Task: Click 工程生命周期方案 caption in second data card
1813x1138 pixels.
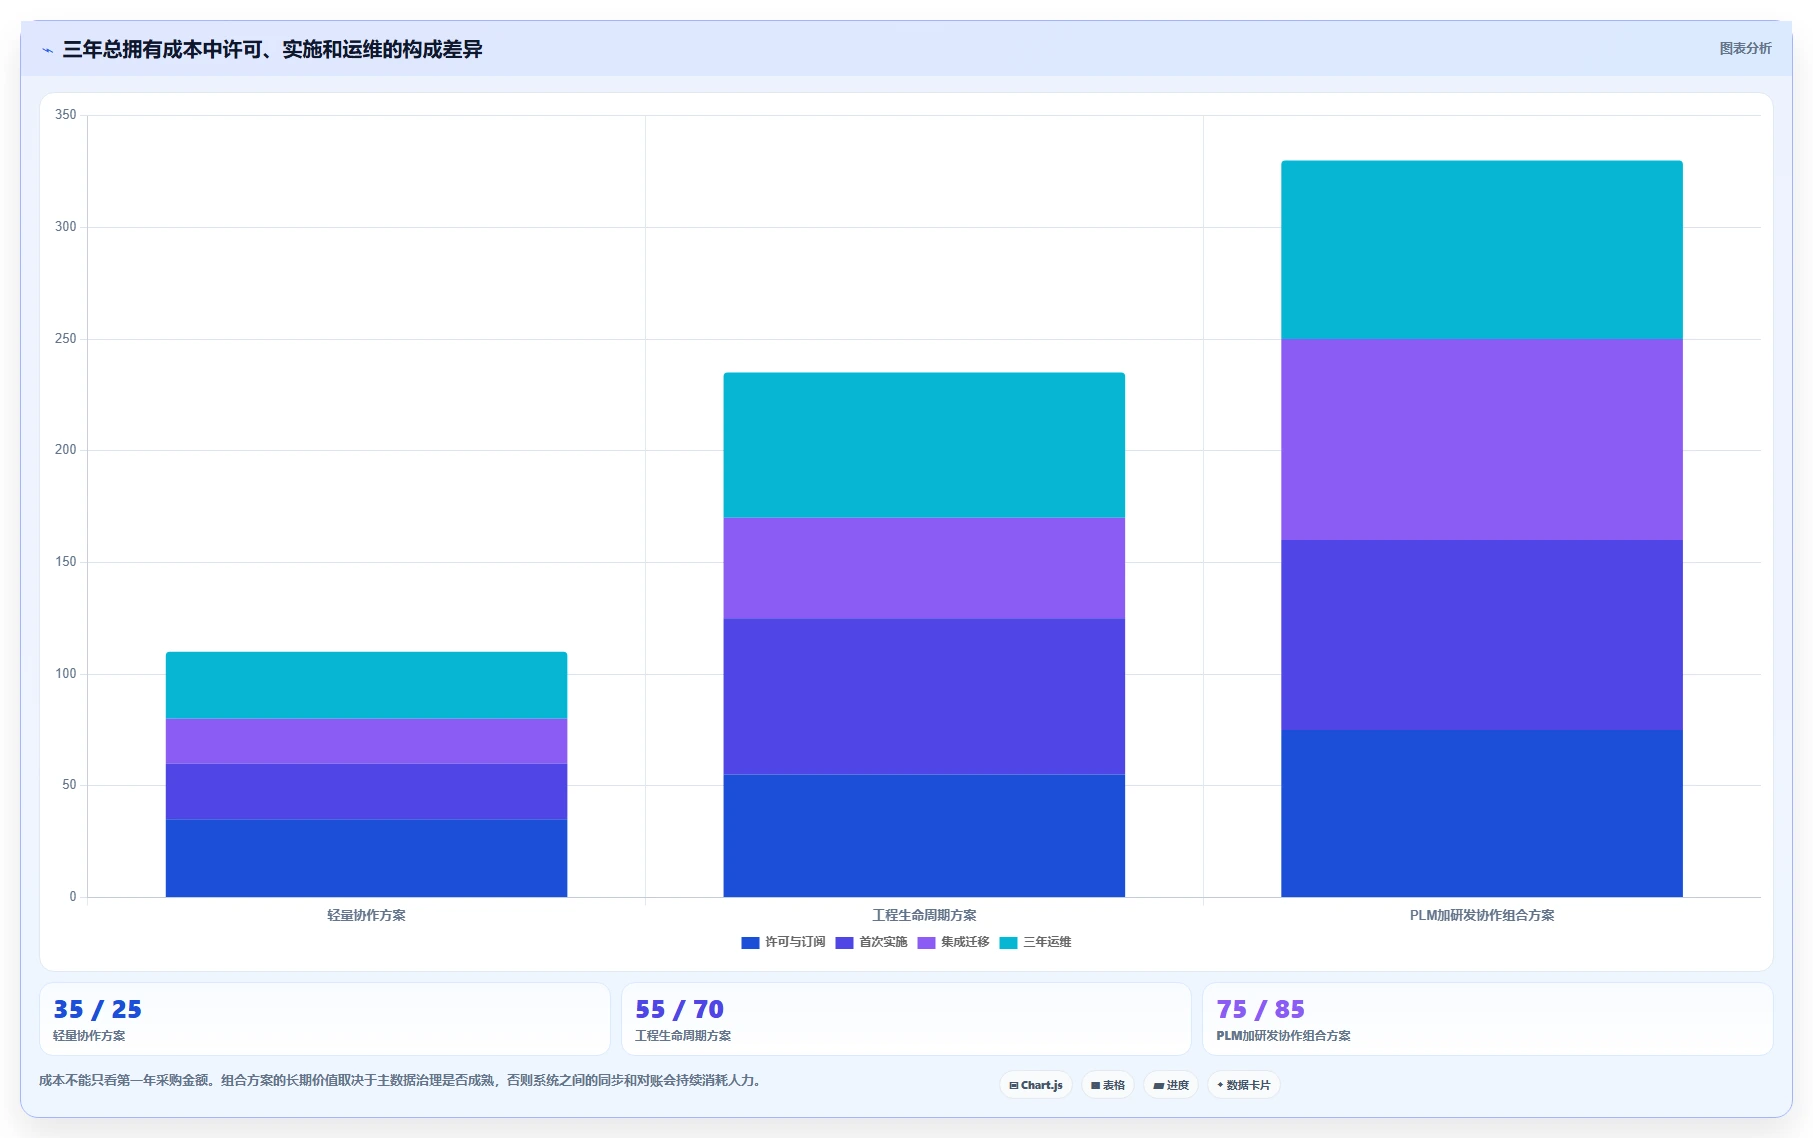Action: 683,1036
